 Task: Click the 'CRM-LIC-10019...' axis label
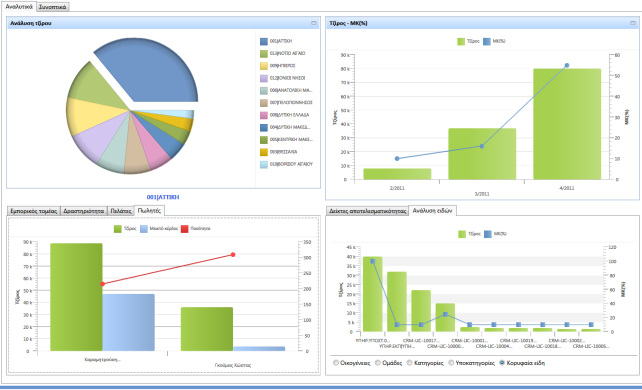point(518,340)
